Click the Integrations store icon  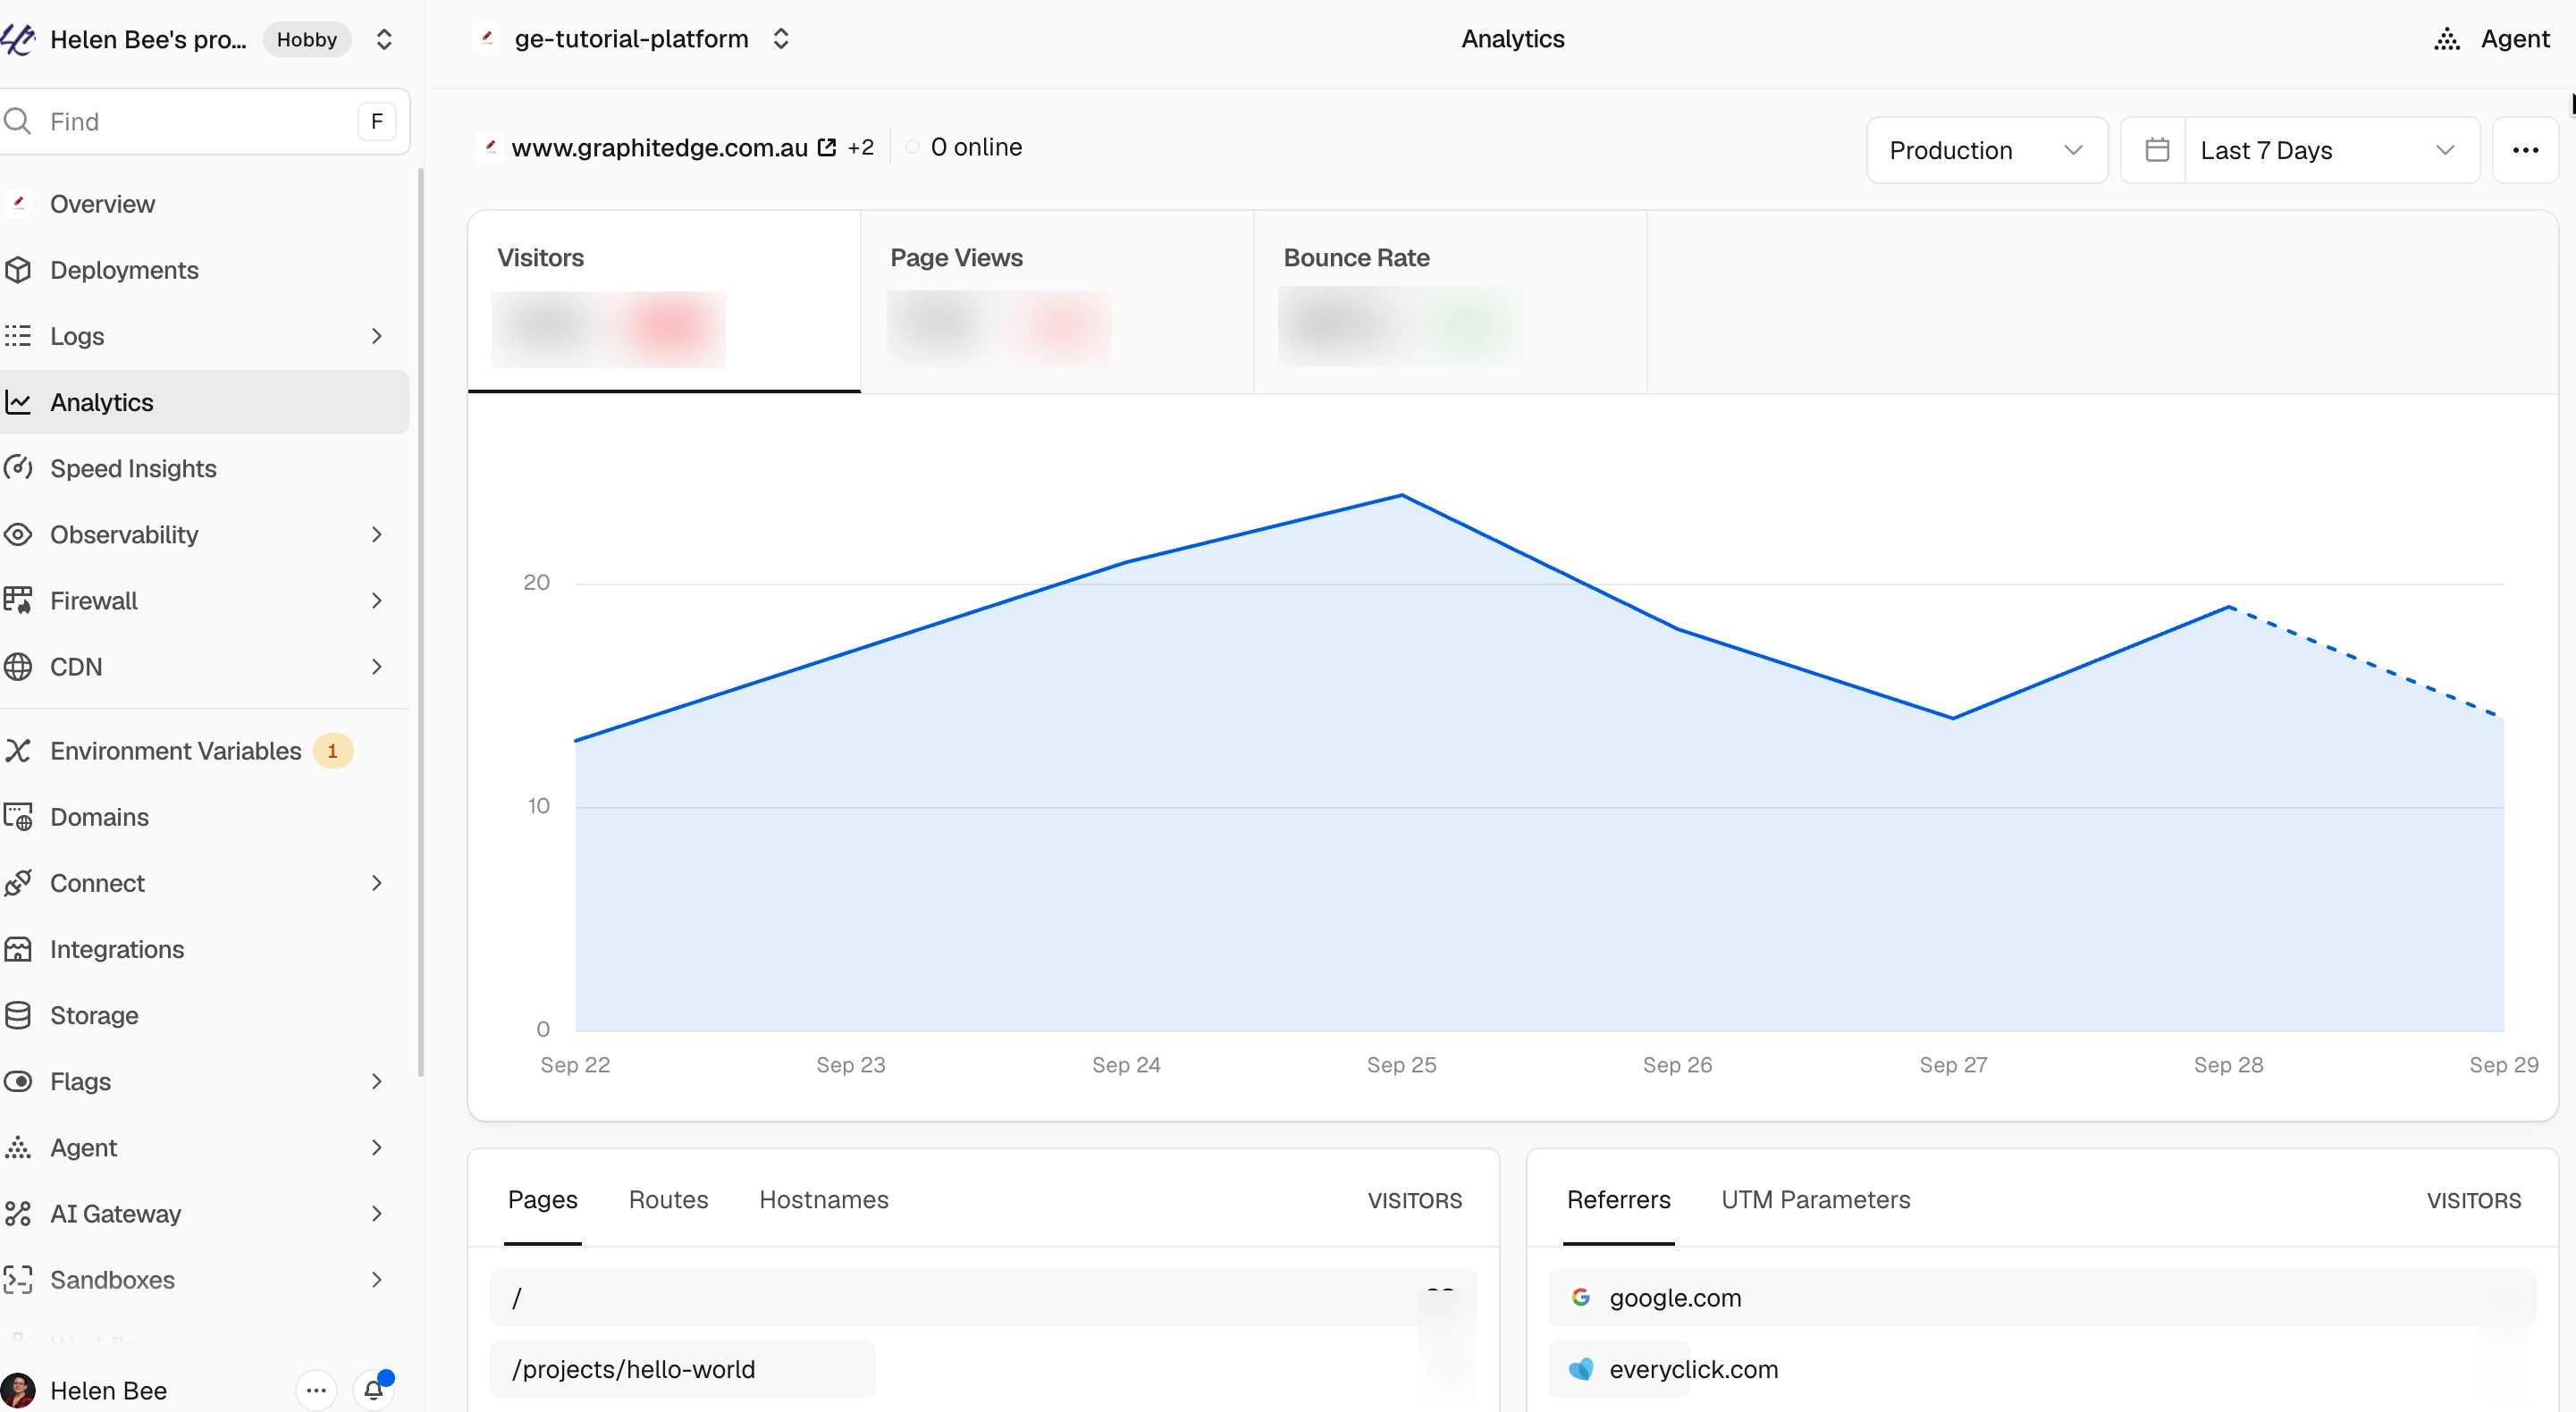(18, 949)
